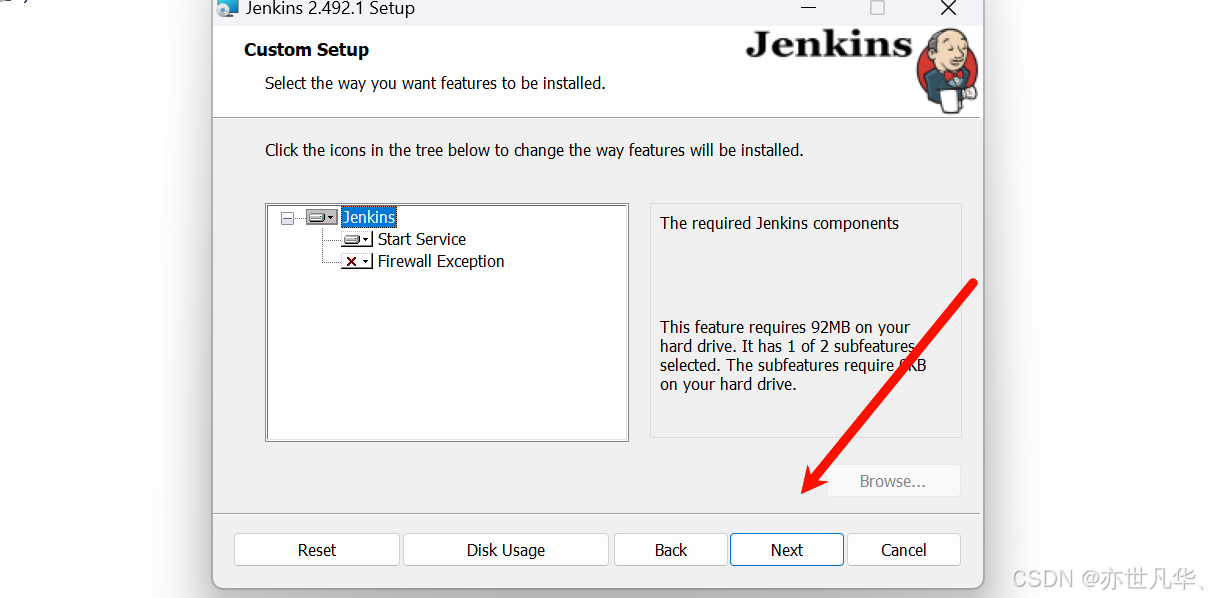Open the Start Service feature dropdown icon
This screenshot has height=598, width=1223.
pyautogui.click(x=357, y=239)
